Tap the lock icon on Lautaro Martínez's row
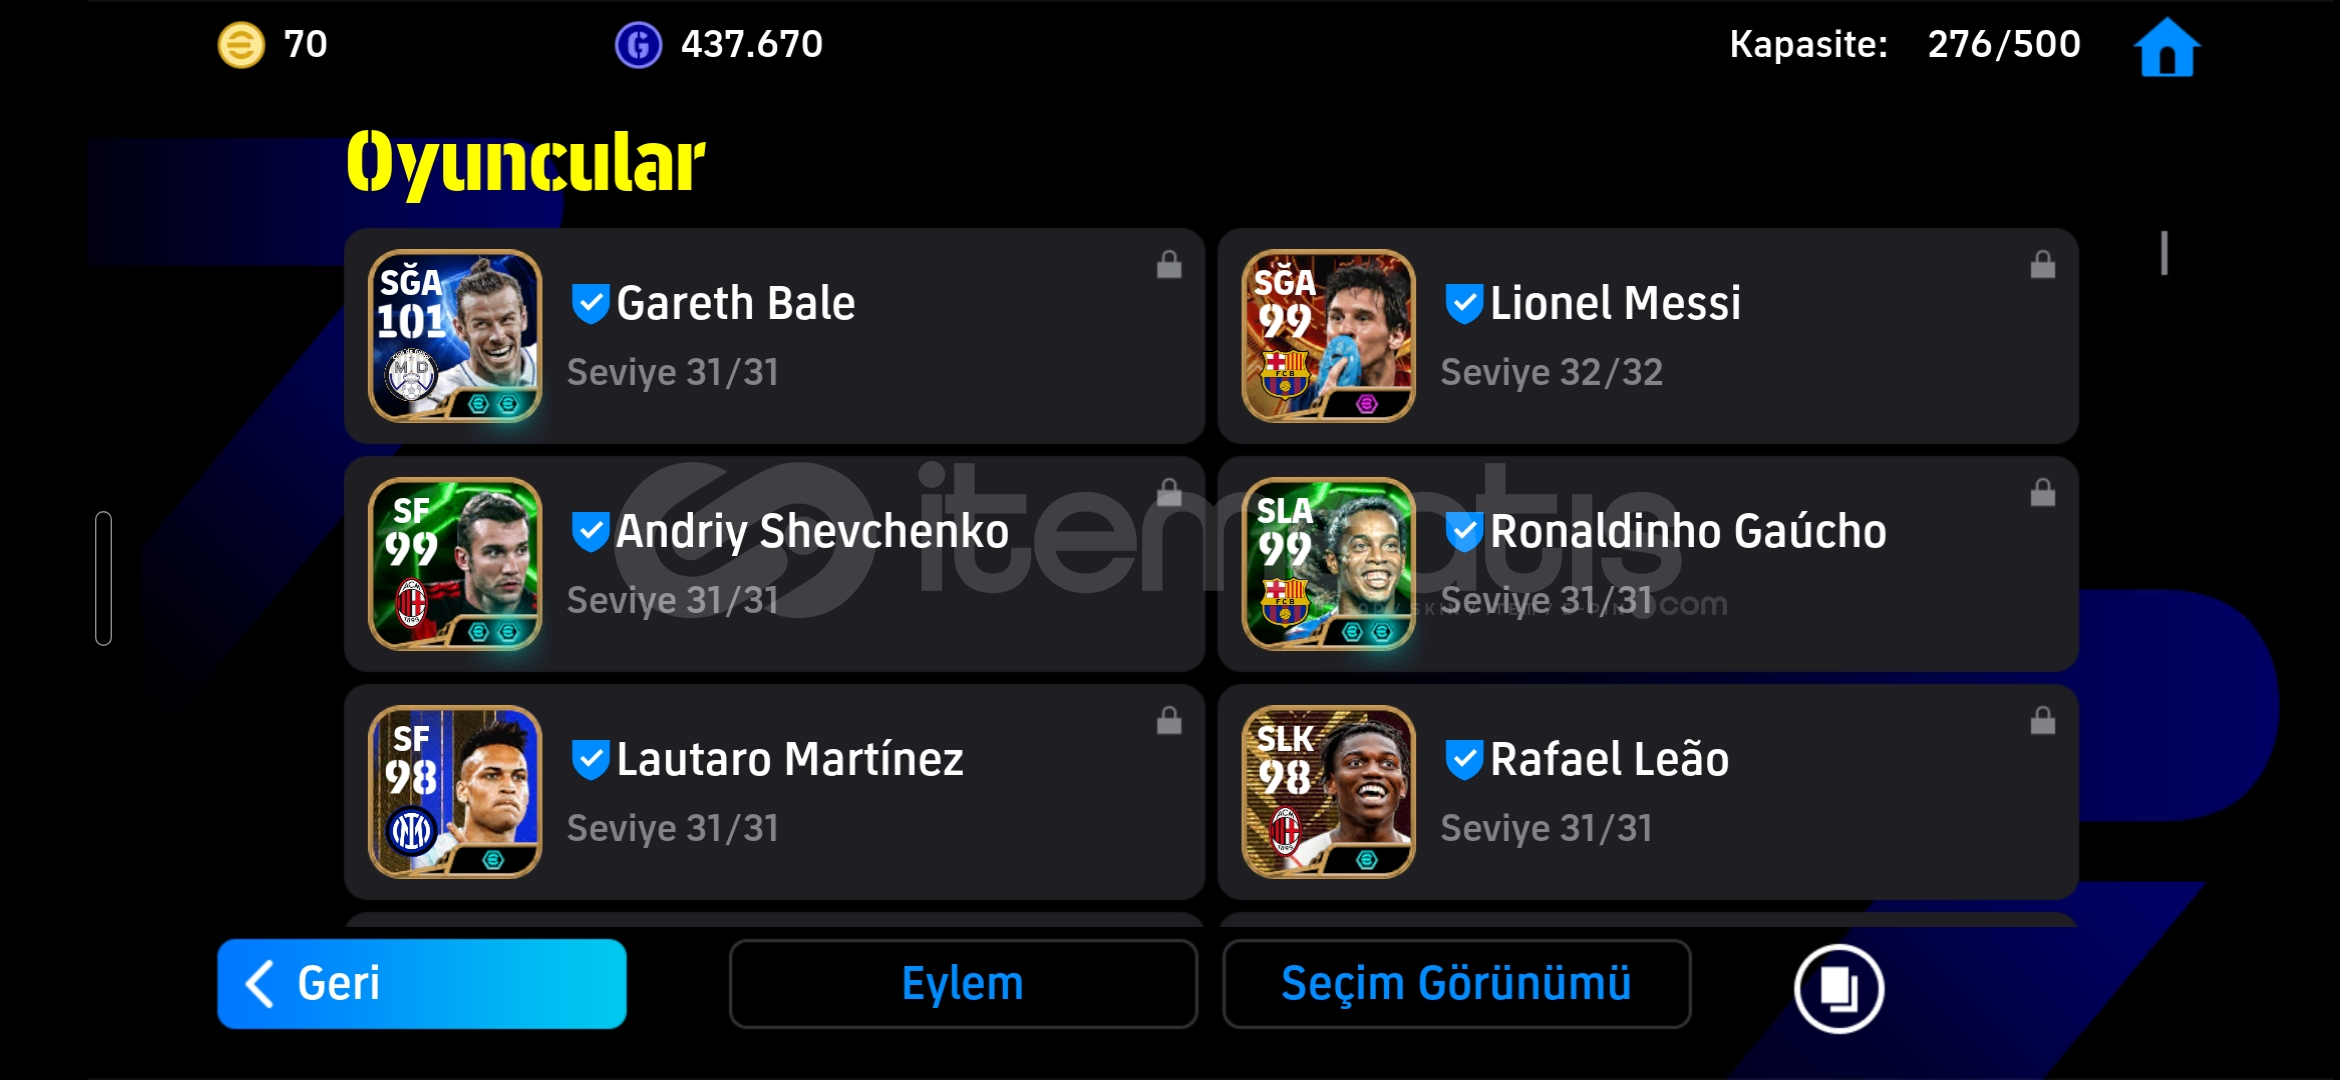The width and height of the screenshot is (2340, 1080). click(1169, 721)
